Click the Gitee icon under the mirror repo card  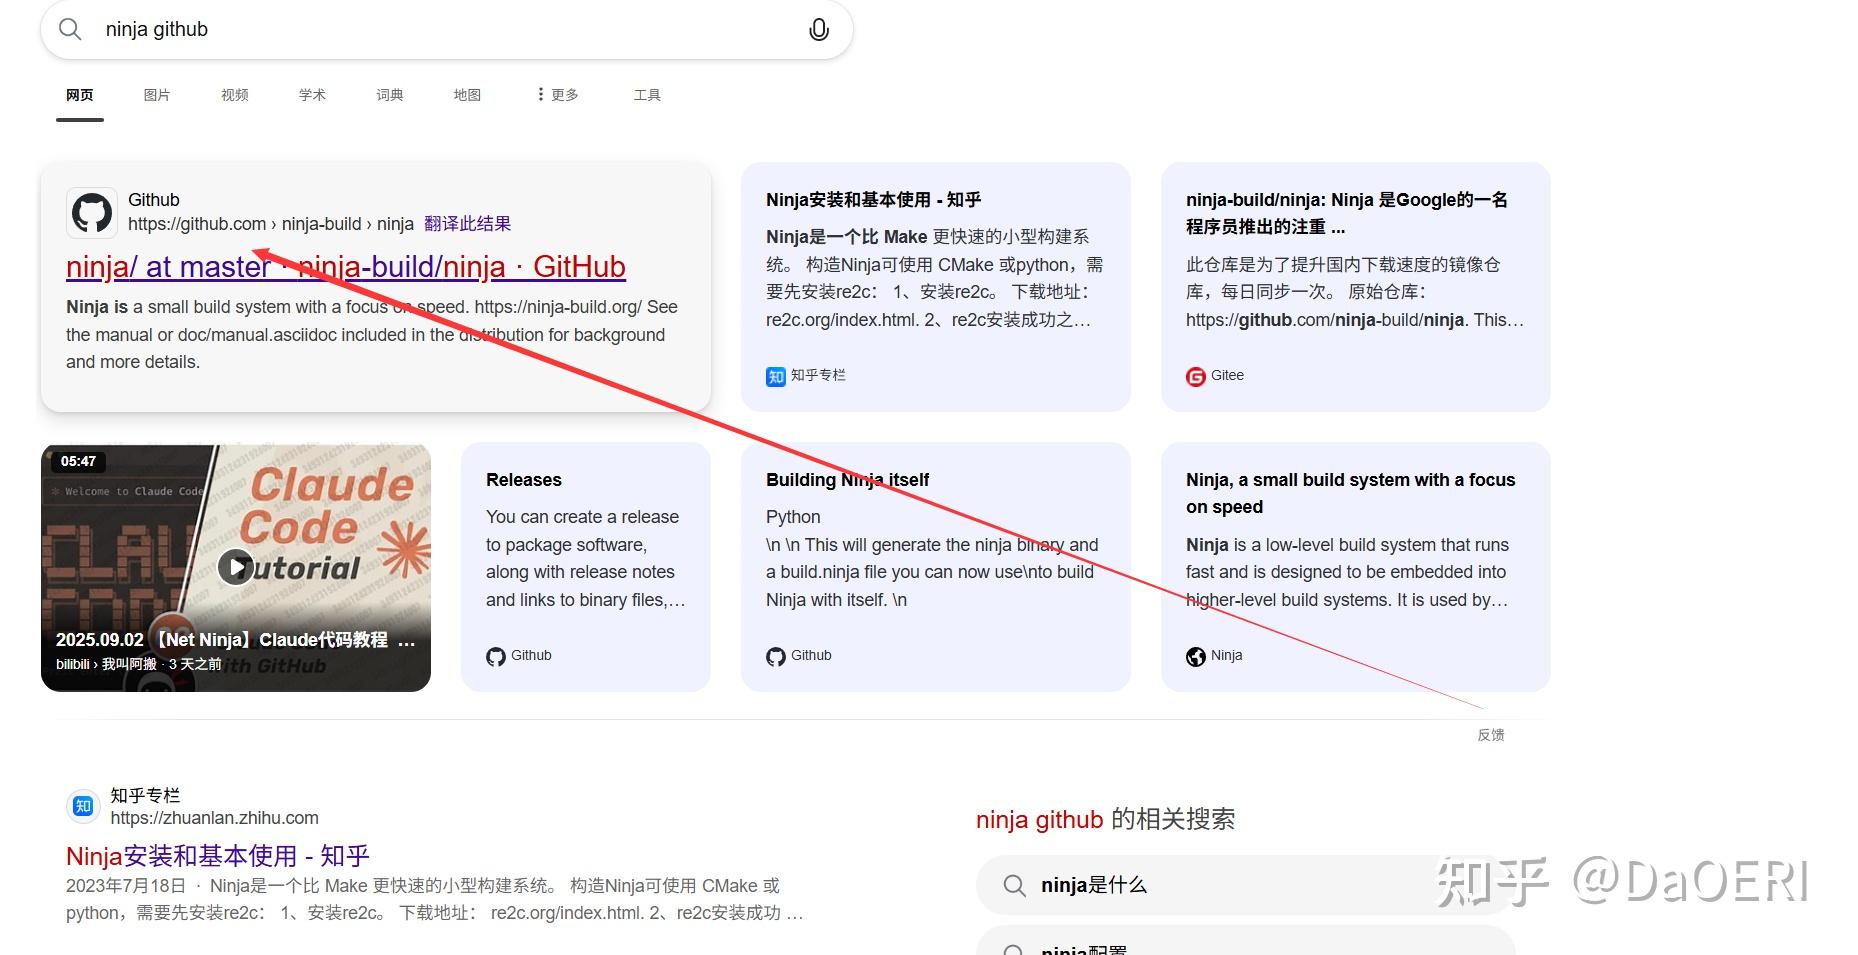pyautogui.click(x=1195, y=376)
